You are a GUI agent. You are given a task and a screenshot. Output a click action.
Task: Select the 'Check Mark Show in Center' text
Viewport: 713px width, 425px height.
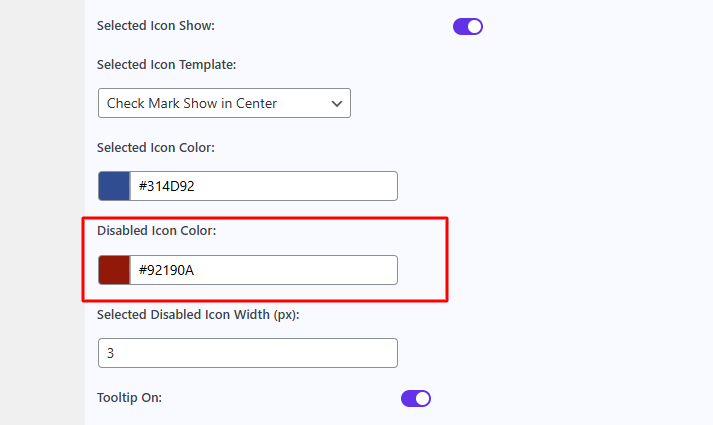(x=192, y=103)
